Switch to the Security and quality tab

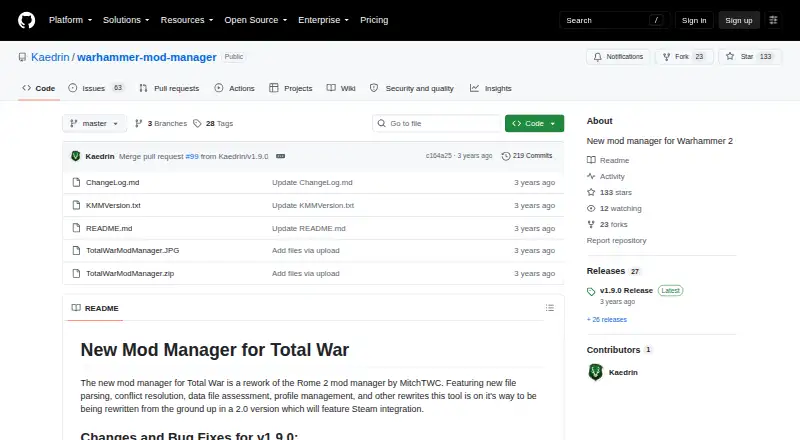(x=411, y=88)
